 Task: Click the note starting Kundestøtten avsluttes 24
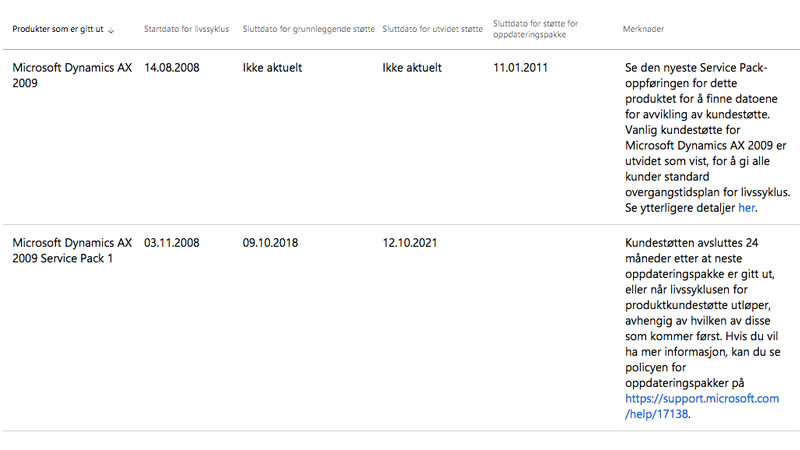[x=702, y=328]
